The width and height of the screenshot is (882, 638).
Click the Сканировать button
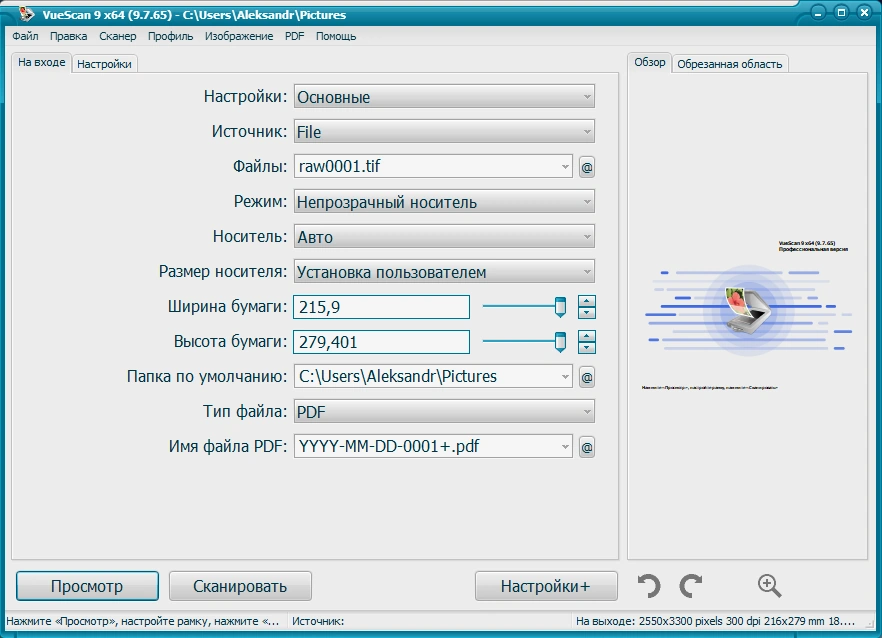pyautogui.click(x=240, y=586)
